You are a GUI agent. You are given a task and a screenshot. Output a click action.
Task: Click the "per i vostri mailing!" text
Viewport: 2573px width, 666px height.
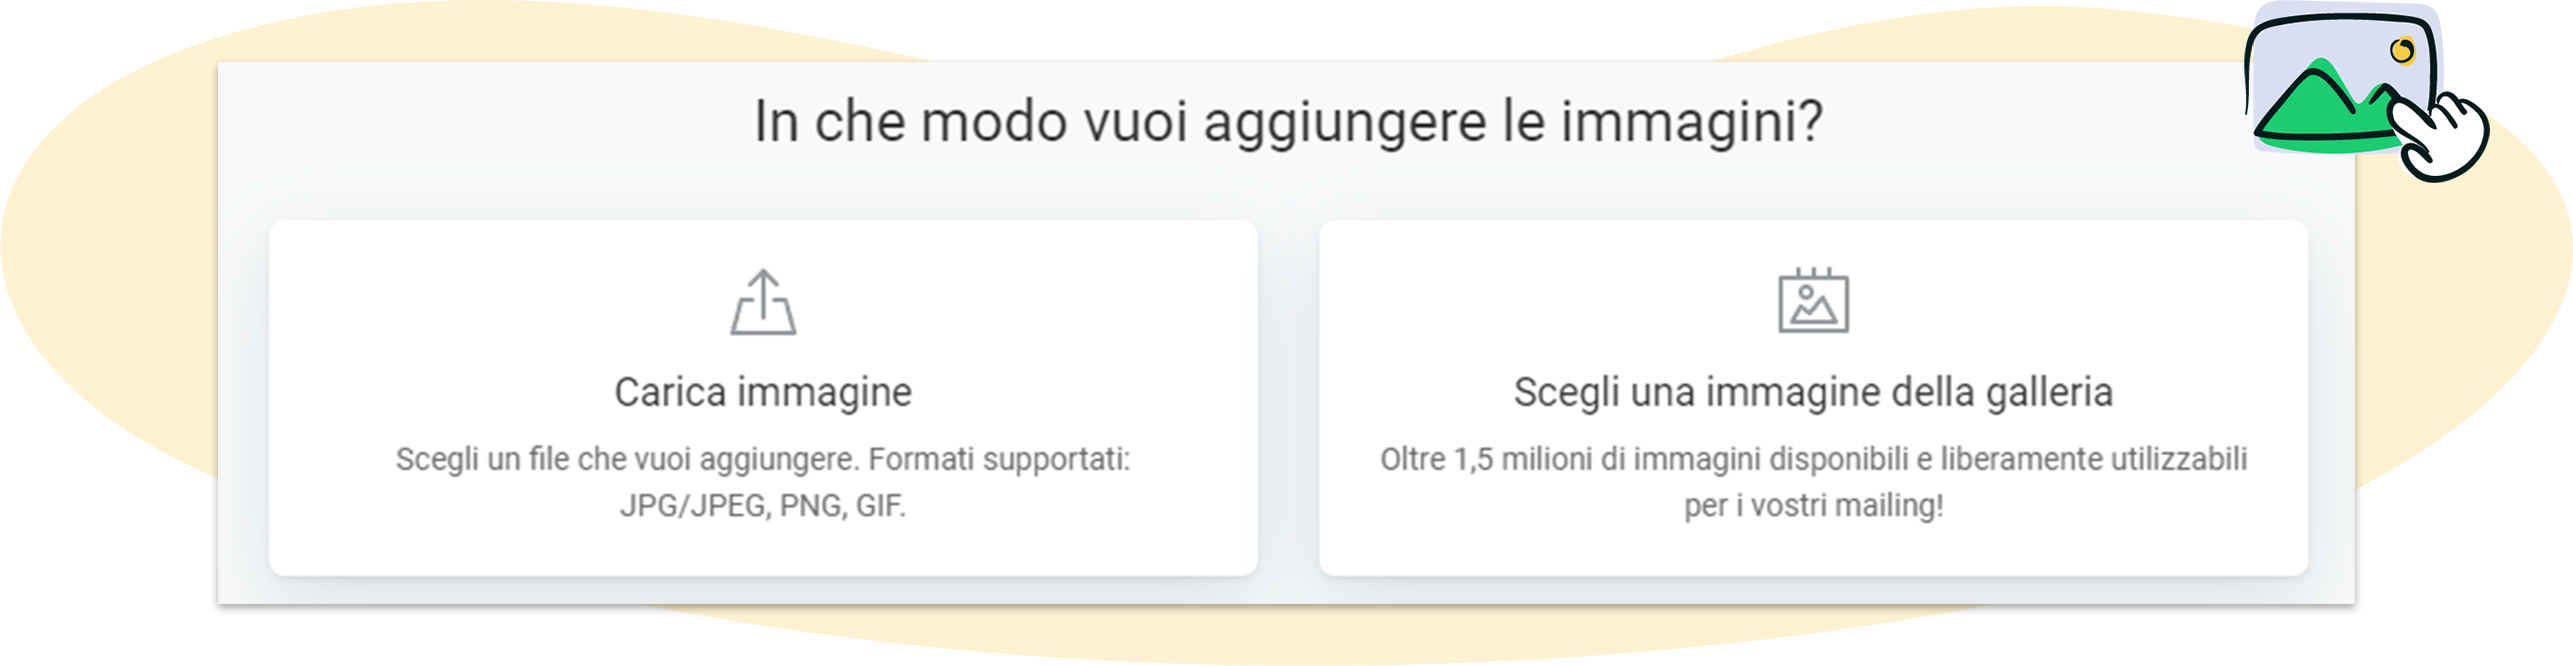pyautogui.click(x=1813, y=506)
